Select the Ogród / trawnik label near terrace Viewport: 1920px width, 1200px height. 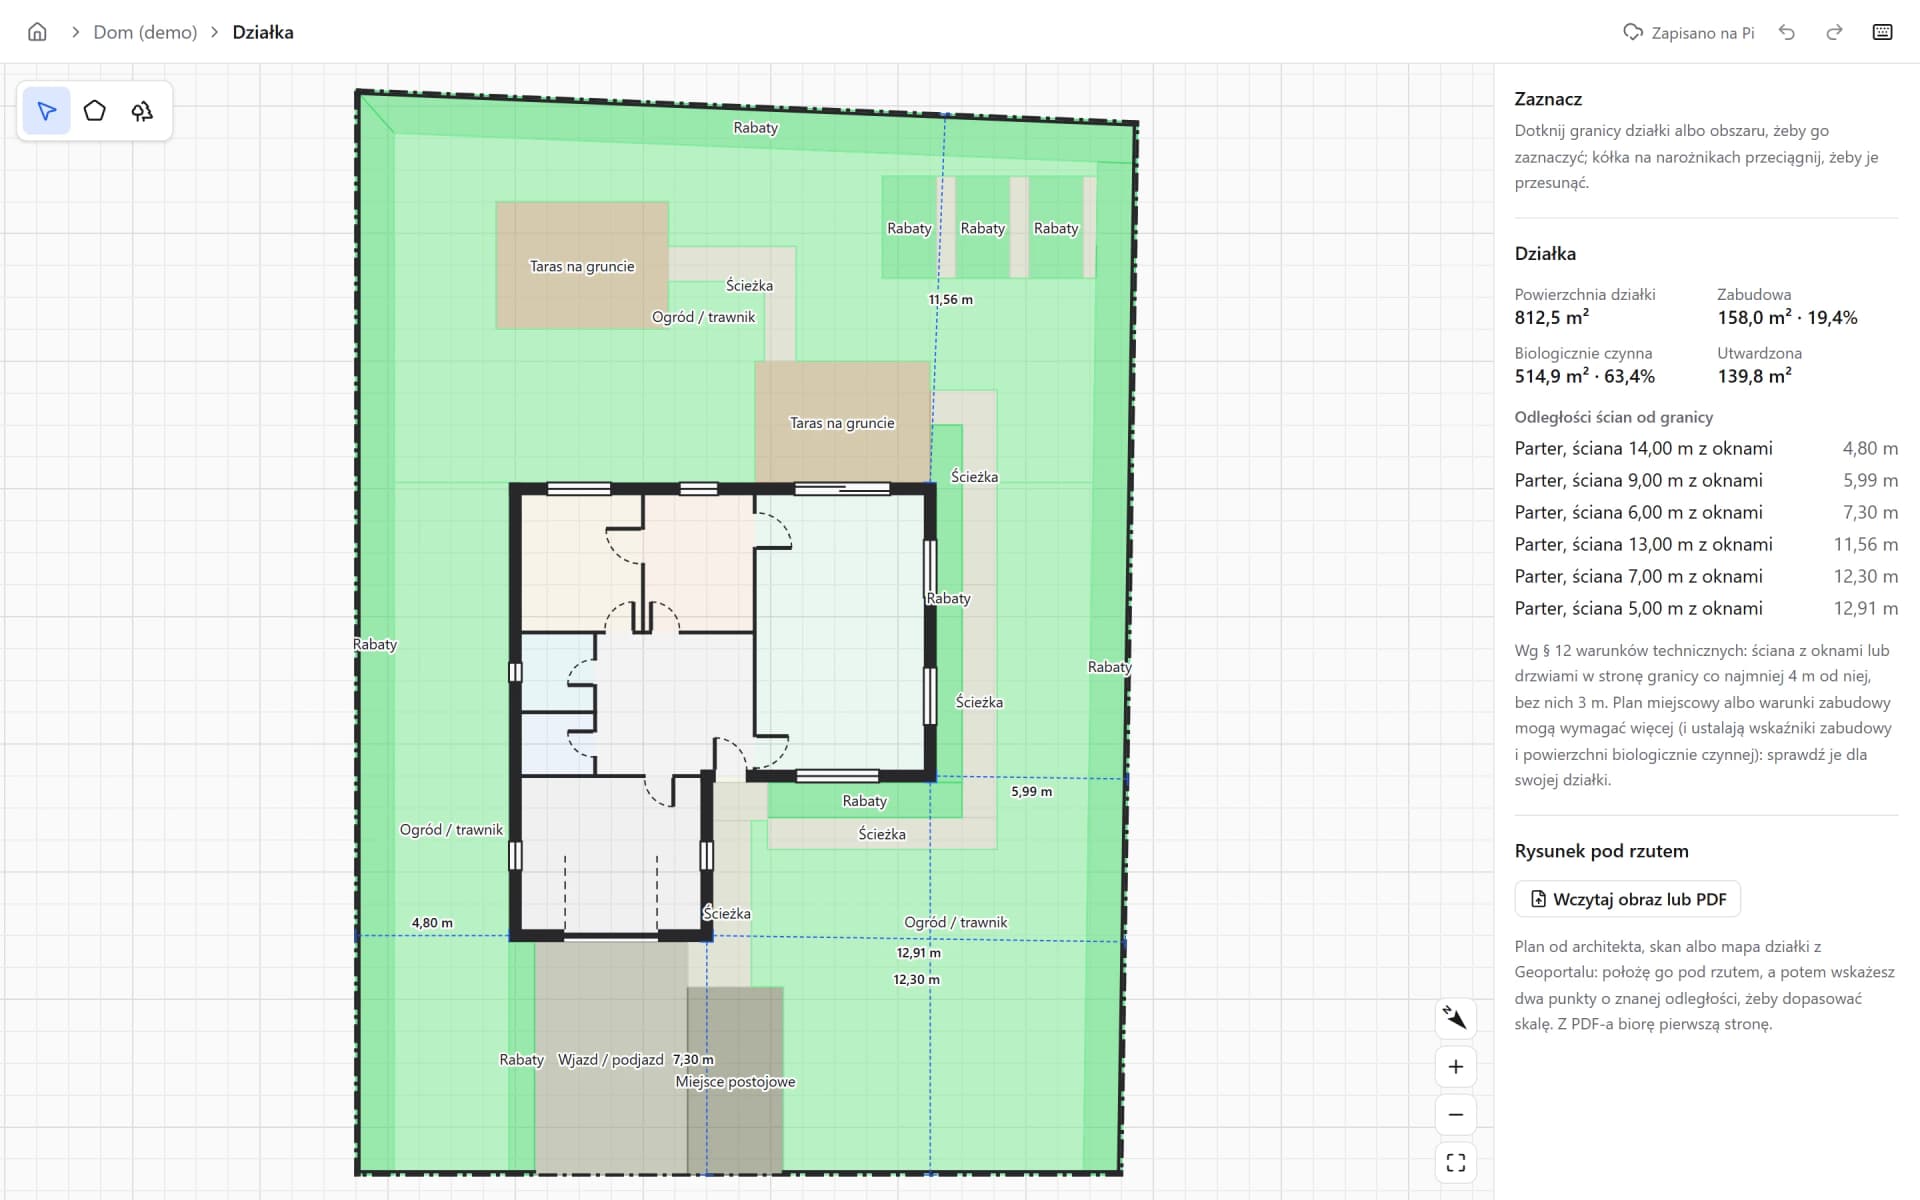703,317
